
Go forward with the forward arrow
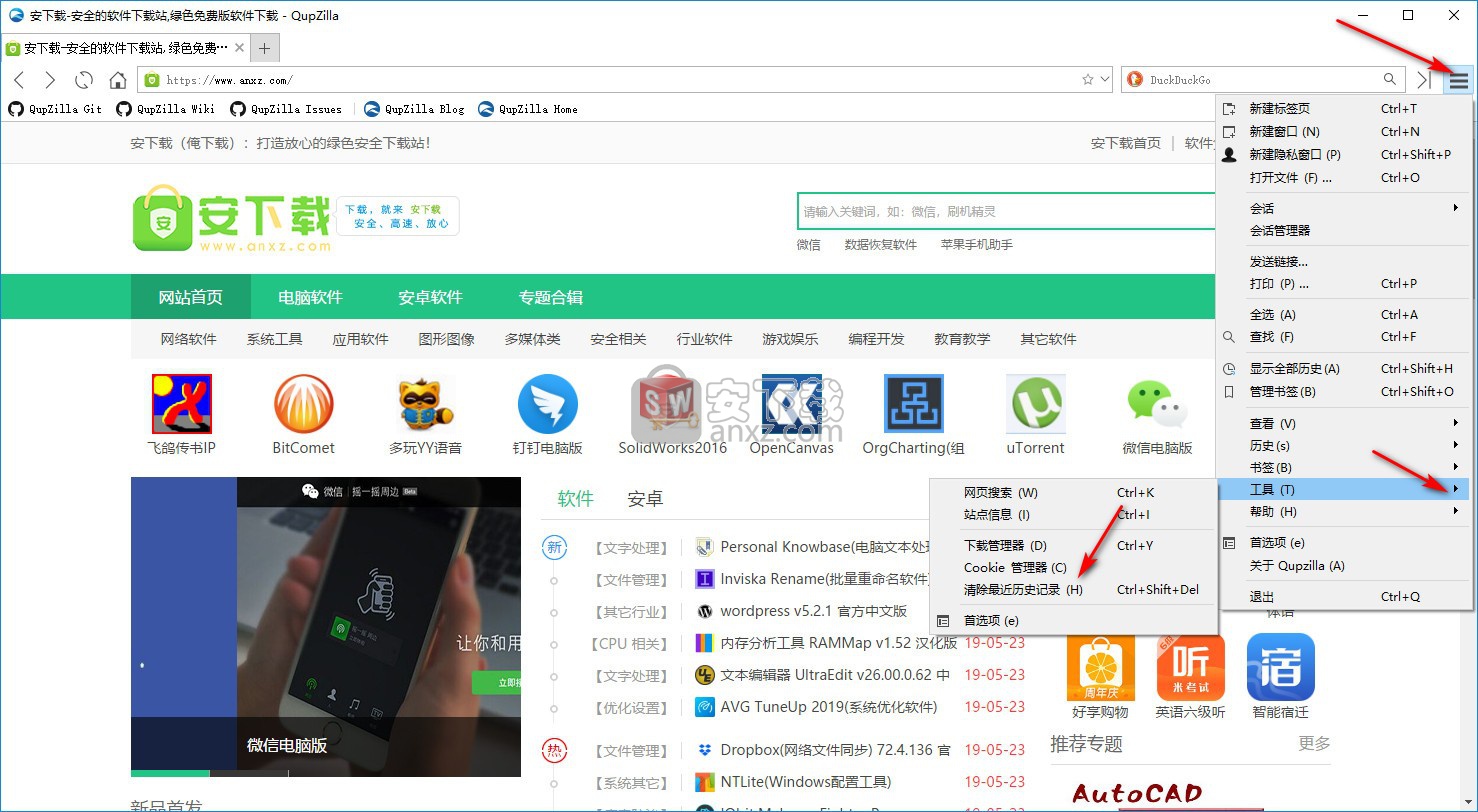[50, 80]
